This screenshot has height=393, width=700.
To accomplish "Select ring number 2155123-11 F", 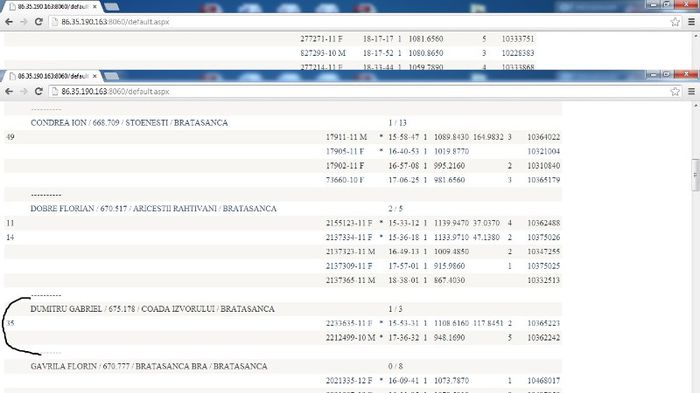I will [349, 223].
